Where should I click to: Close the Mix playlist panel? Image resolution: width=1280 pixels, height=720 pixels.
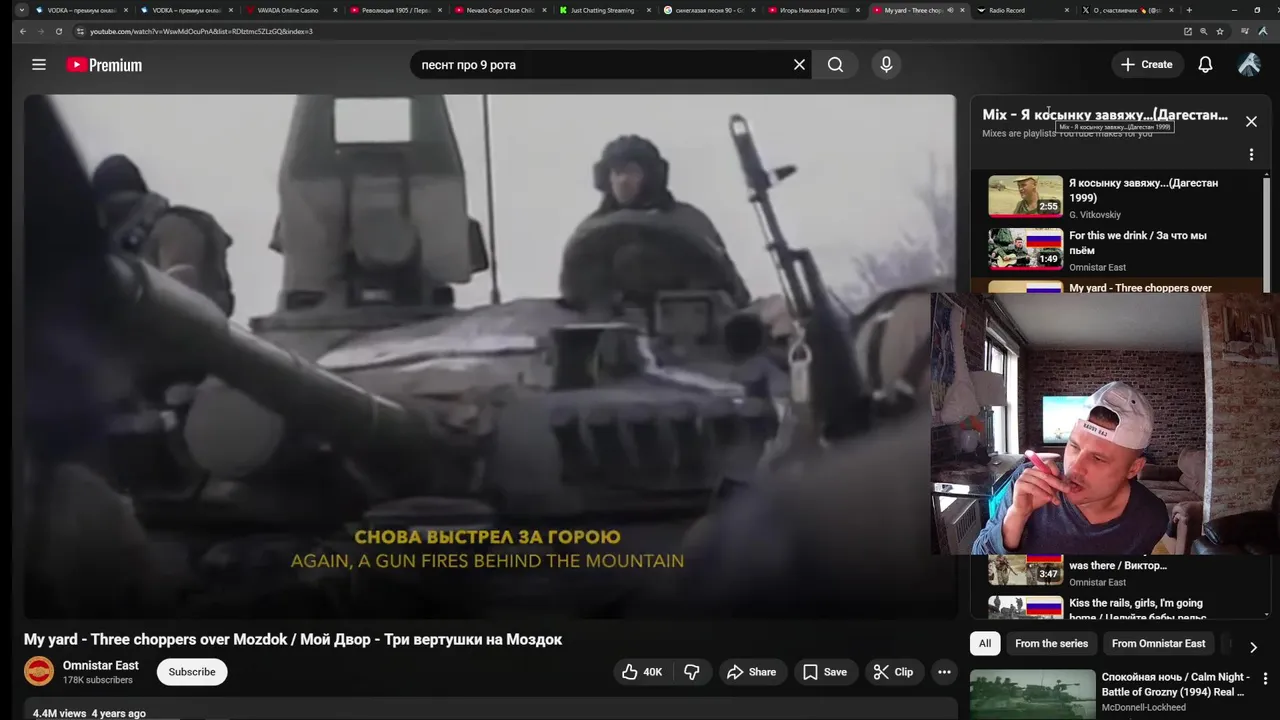1251,121
